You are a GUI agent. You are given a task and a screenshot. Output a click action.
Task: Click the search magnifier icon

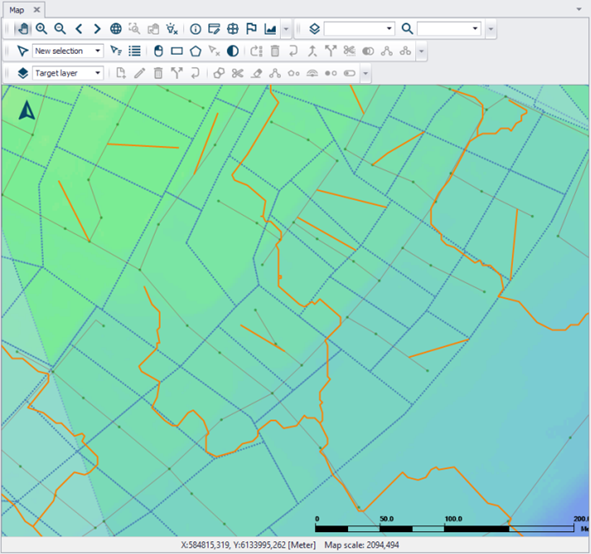(x=407, y=29)
